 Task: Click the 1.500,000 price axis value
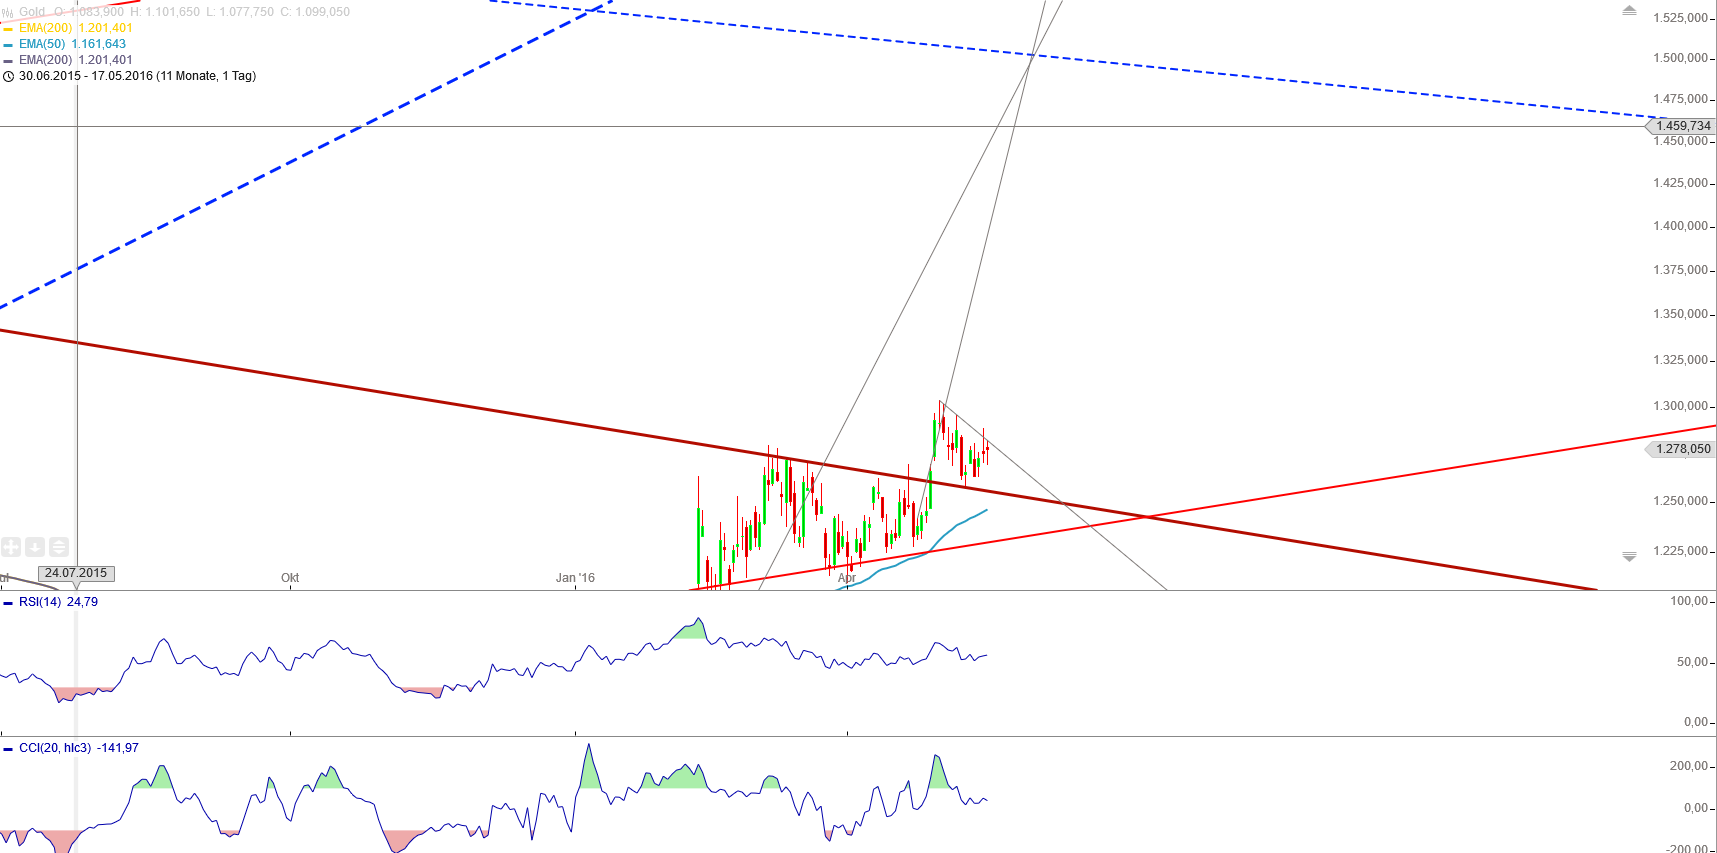1680,58
